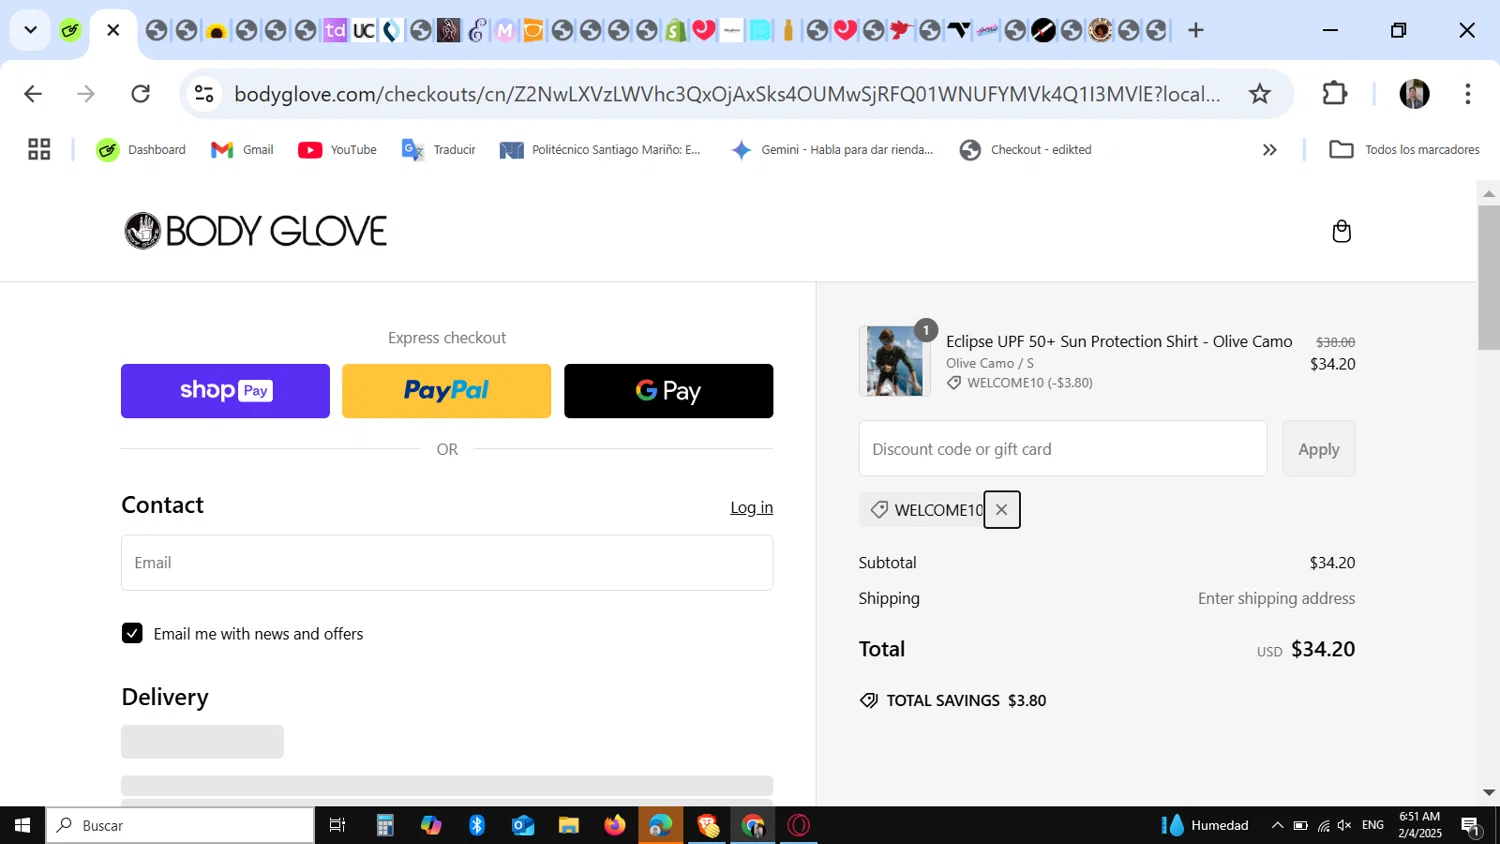Image resolution: width=1500 pixels, height=844 pixels.
Task: Open the notification center icon
Action: click(x=1471, y=825)
